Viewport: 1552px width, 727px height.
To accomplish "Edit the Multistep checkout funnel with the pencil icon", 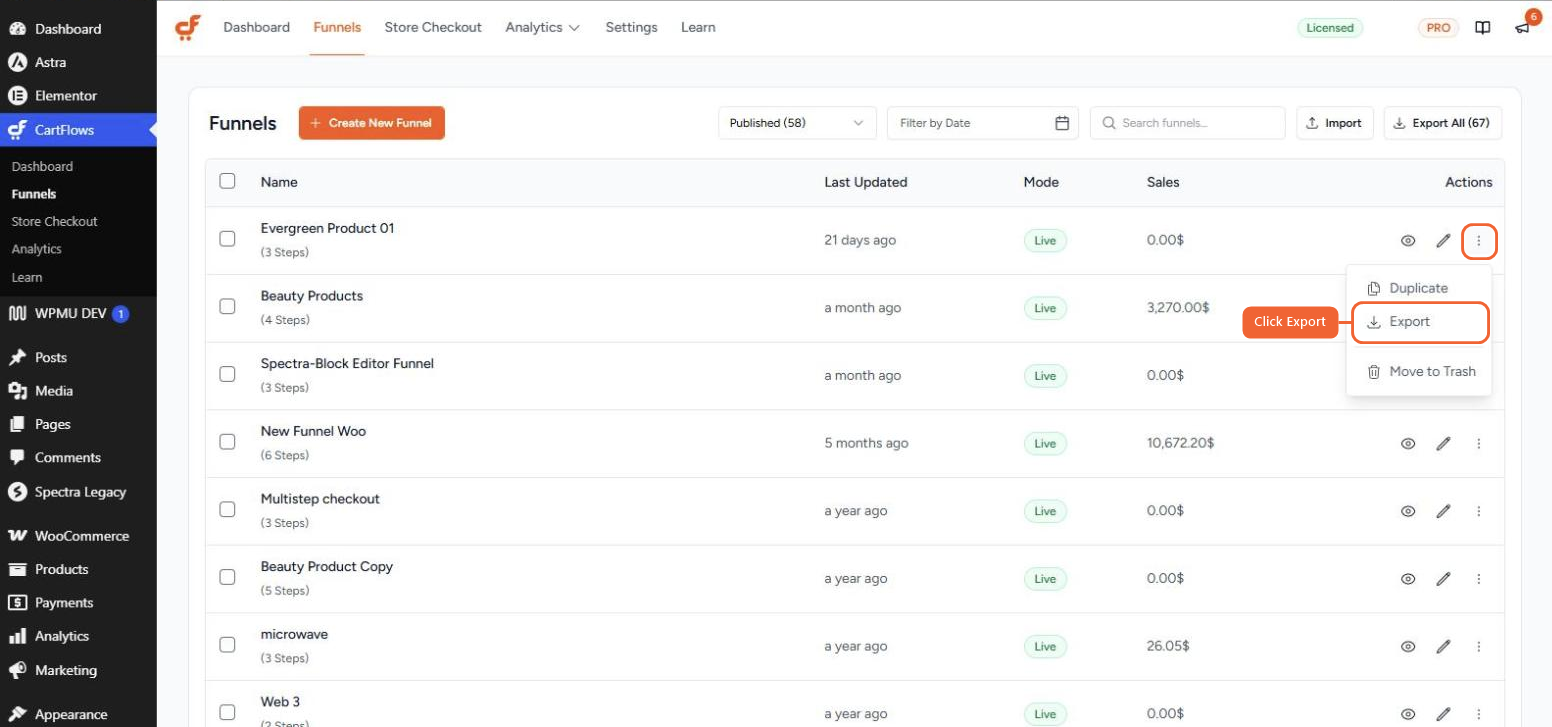I will [1443, 511].
